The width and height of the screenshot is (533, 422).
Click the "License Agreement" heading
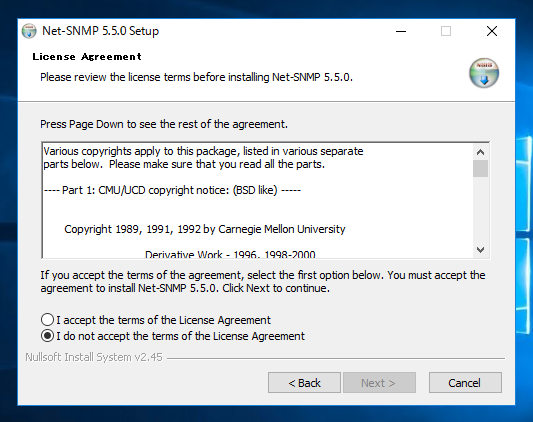click(x=87, y=56)
